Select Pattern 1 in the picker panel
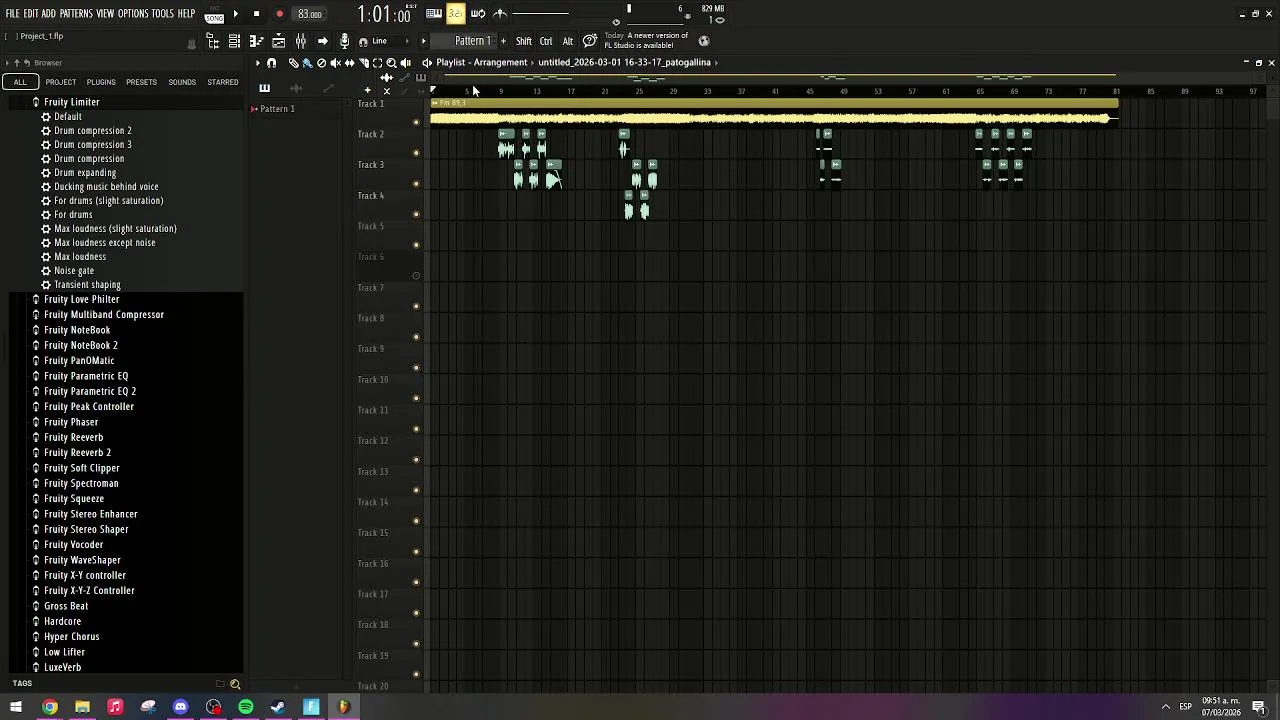The width and height of the screenshot is (1280, 720). (277, 109)
